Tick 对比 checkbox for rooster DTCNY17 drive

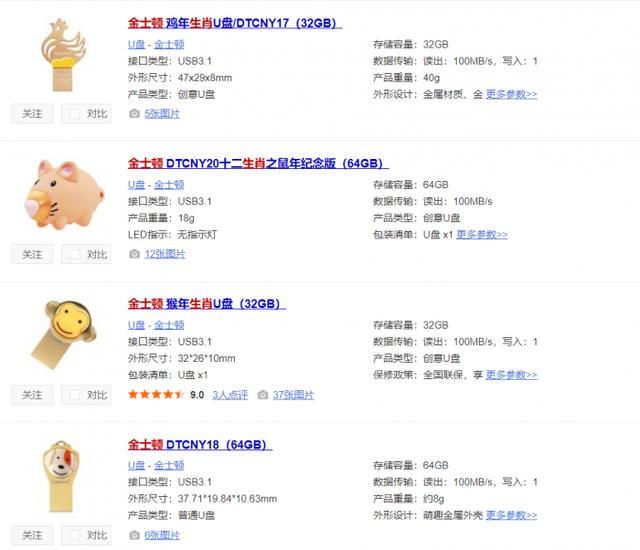[75, 114]
